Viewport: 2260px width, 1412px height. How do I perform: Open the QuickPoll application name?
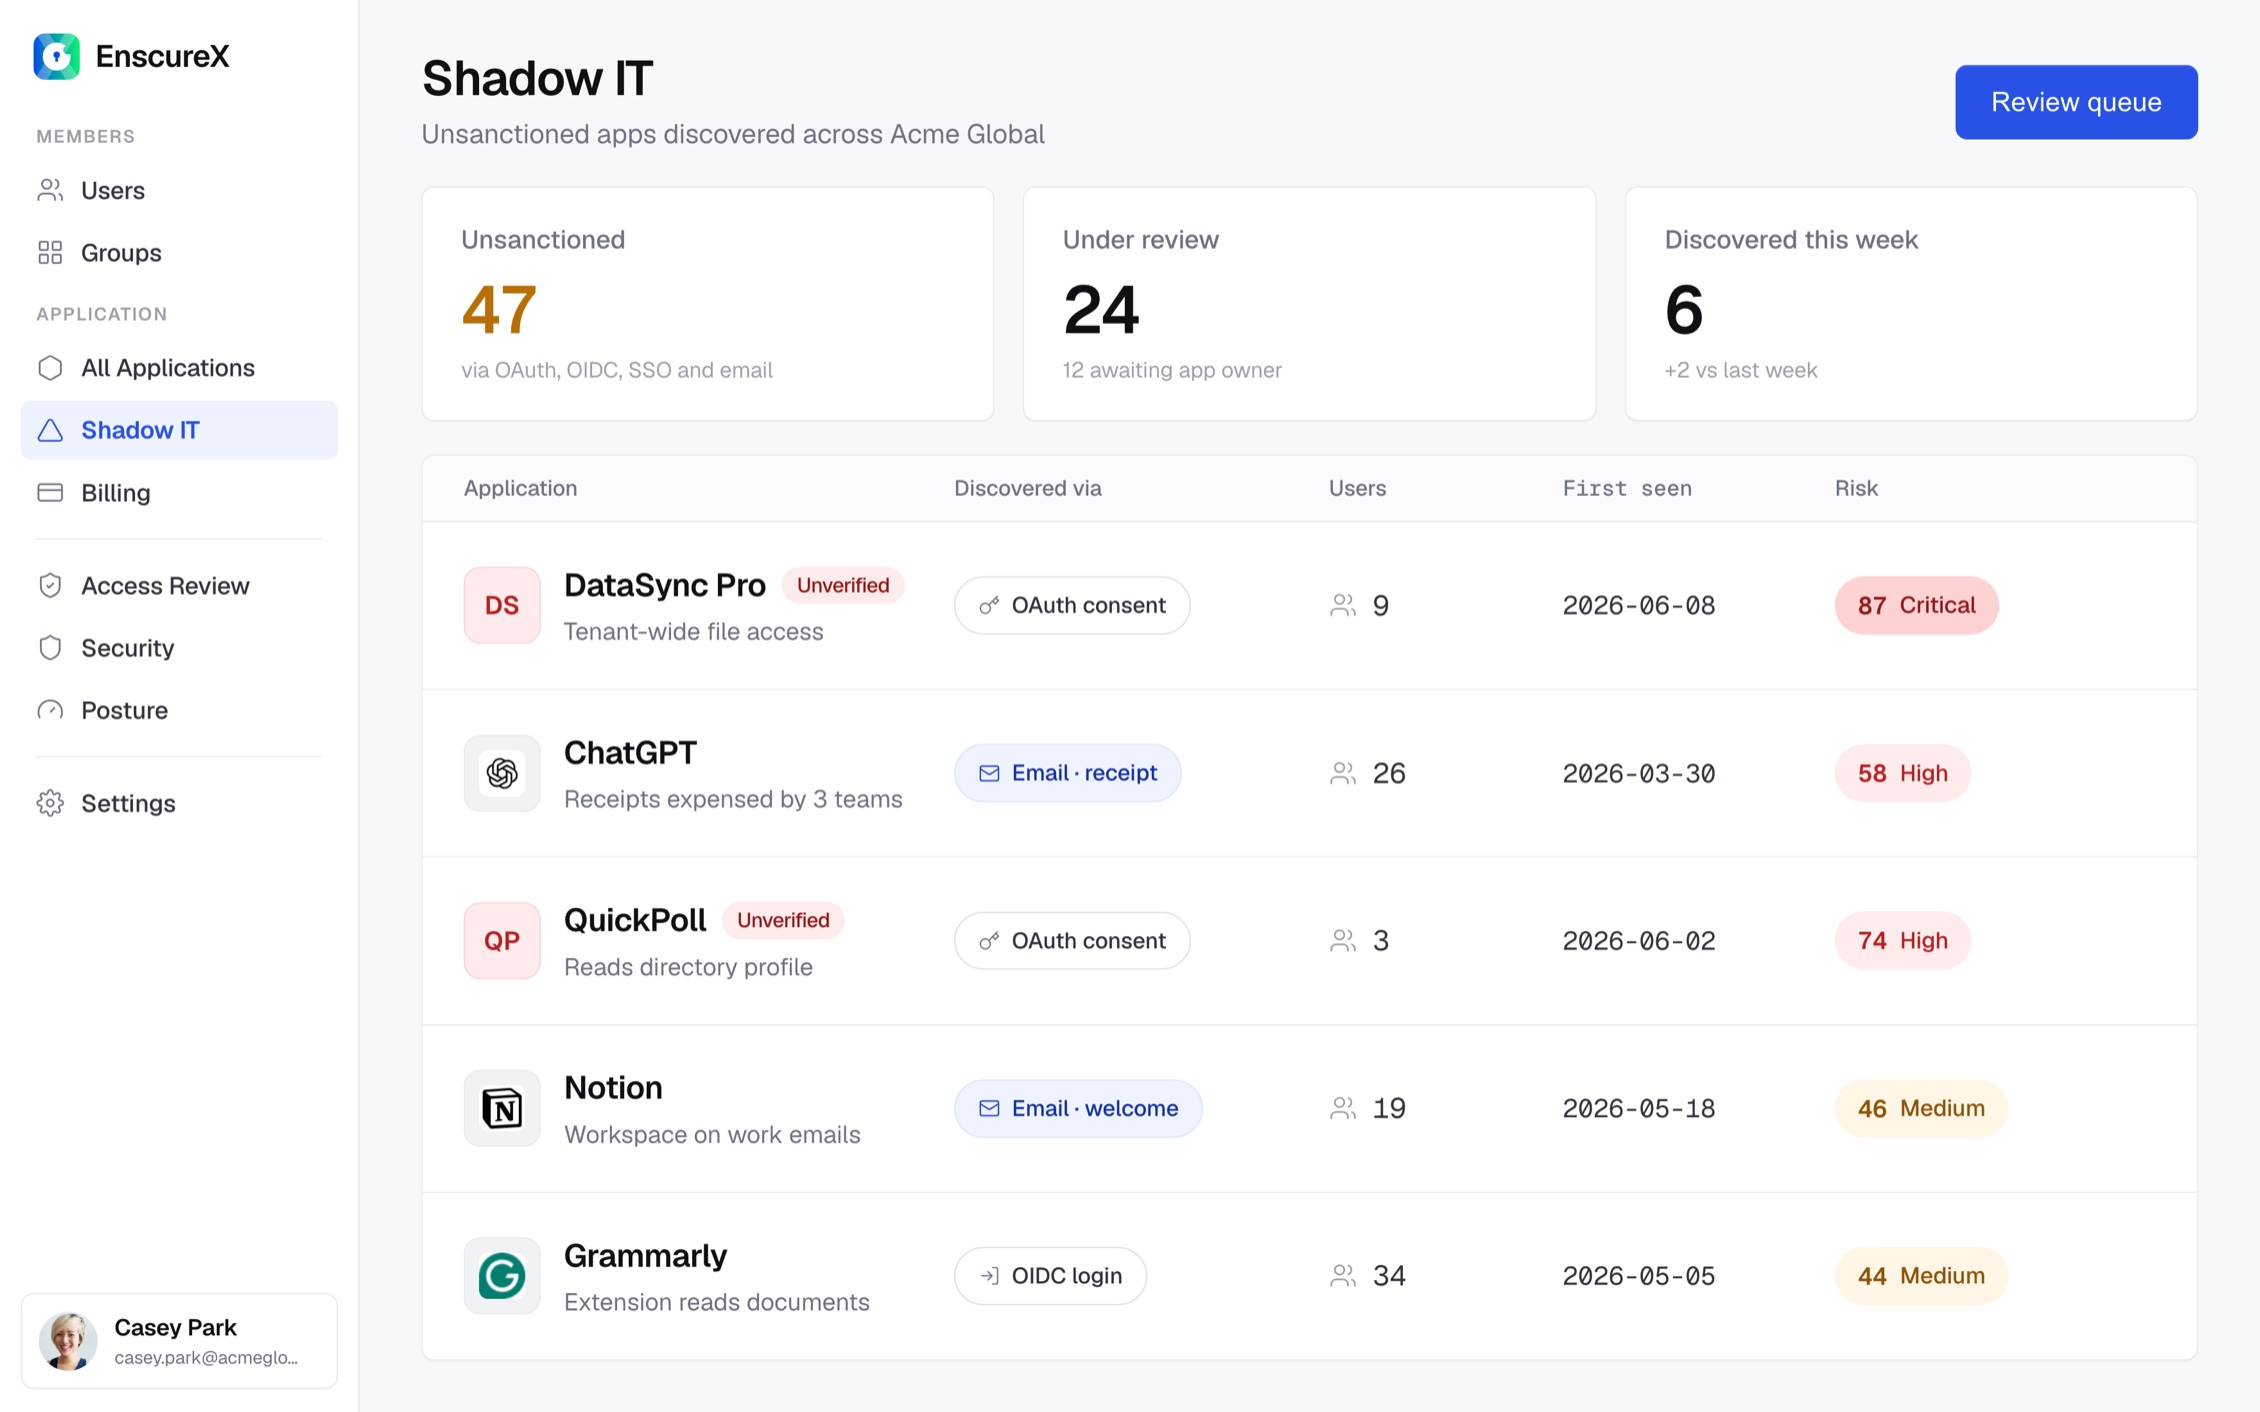(x=635, y=920)
